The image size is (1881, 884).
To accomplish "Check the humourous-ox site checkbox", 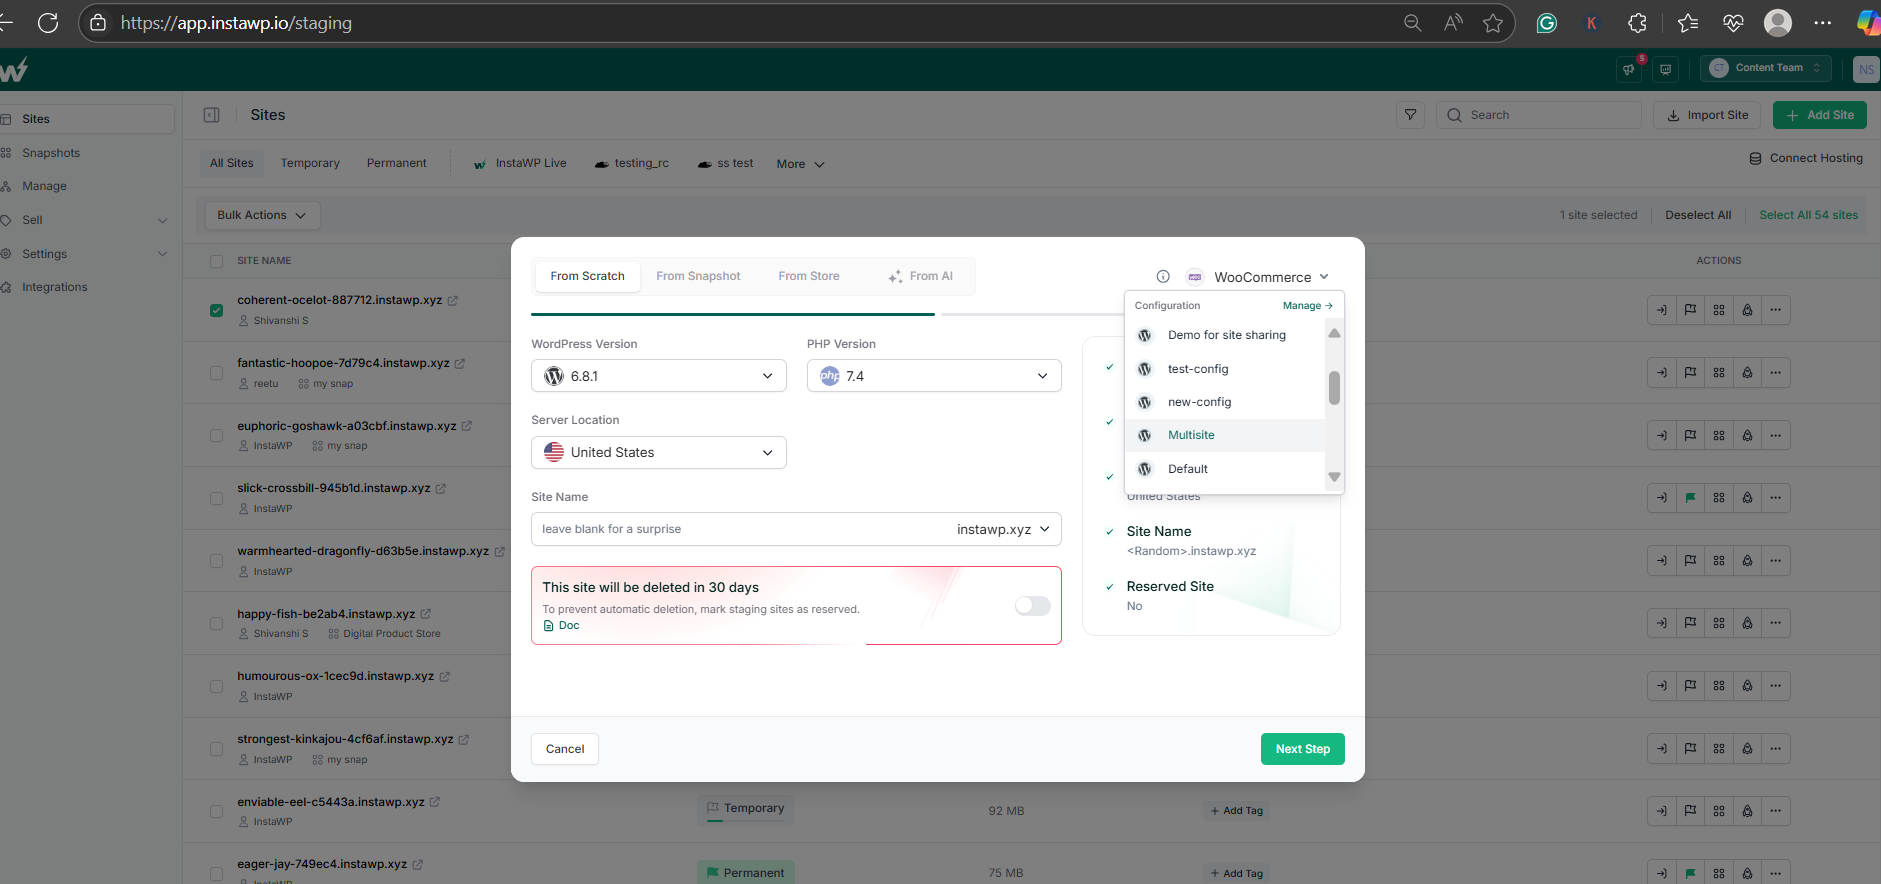I will click(x=216, y=686).
